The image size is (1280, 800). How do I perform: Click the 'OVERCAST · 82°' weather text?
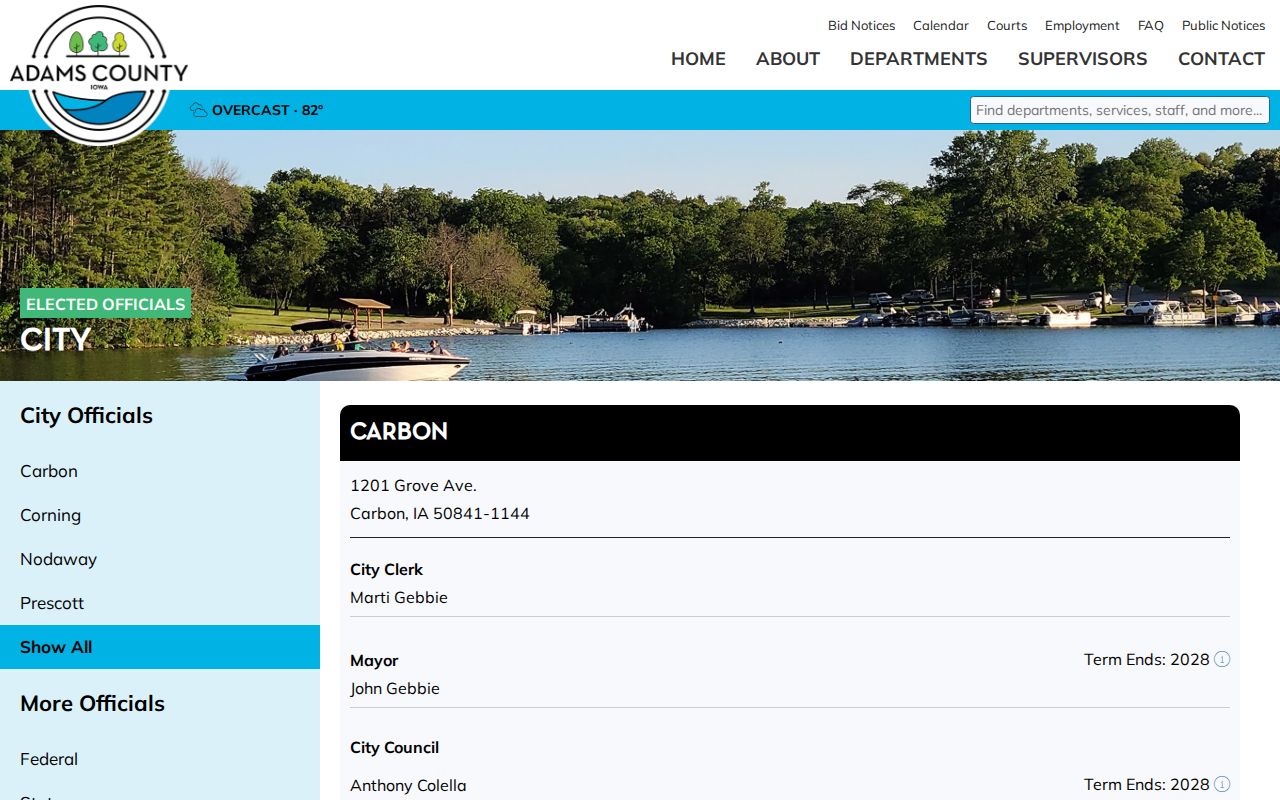[268, 110]
